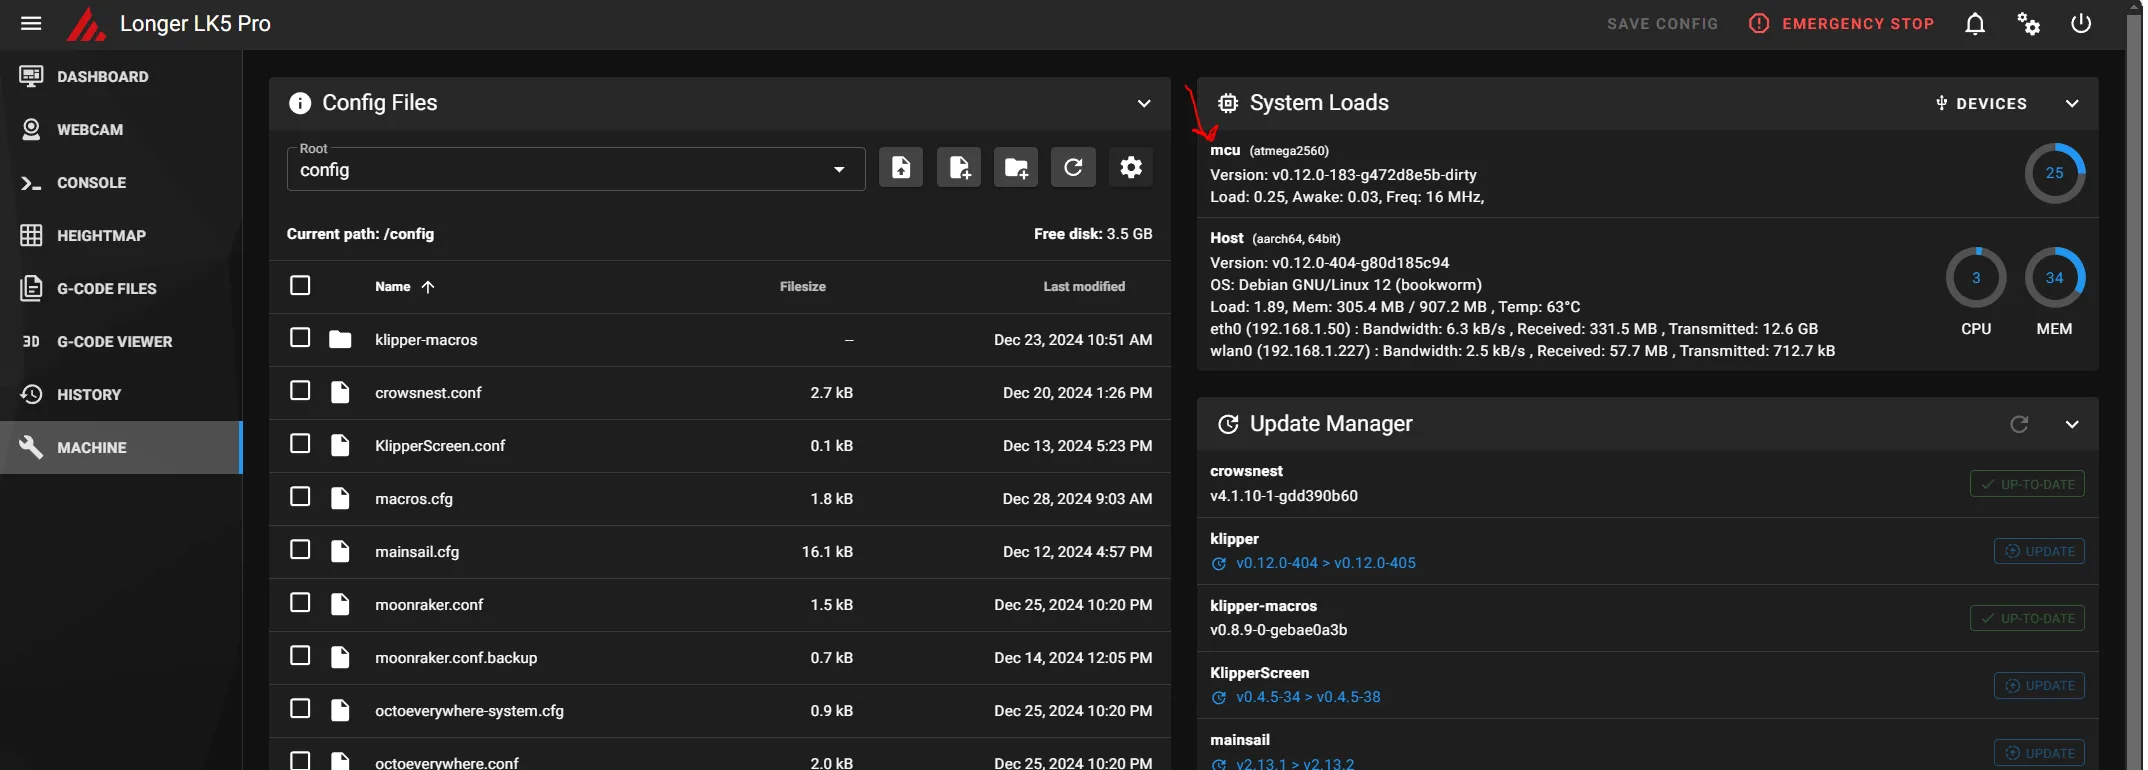Go to the Dashboard page

point(102,77)
